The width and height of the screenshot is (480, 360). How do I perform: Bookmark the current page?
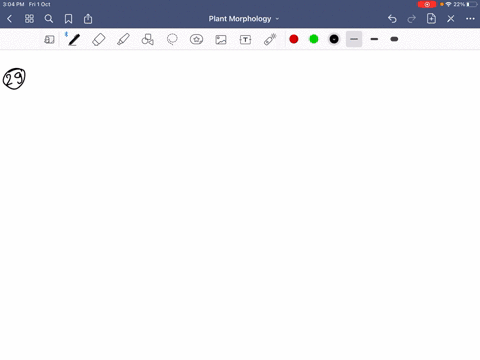(x=68, y=19)
